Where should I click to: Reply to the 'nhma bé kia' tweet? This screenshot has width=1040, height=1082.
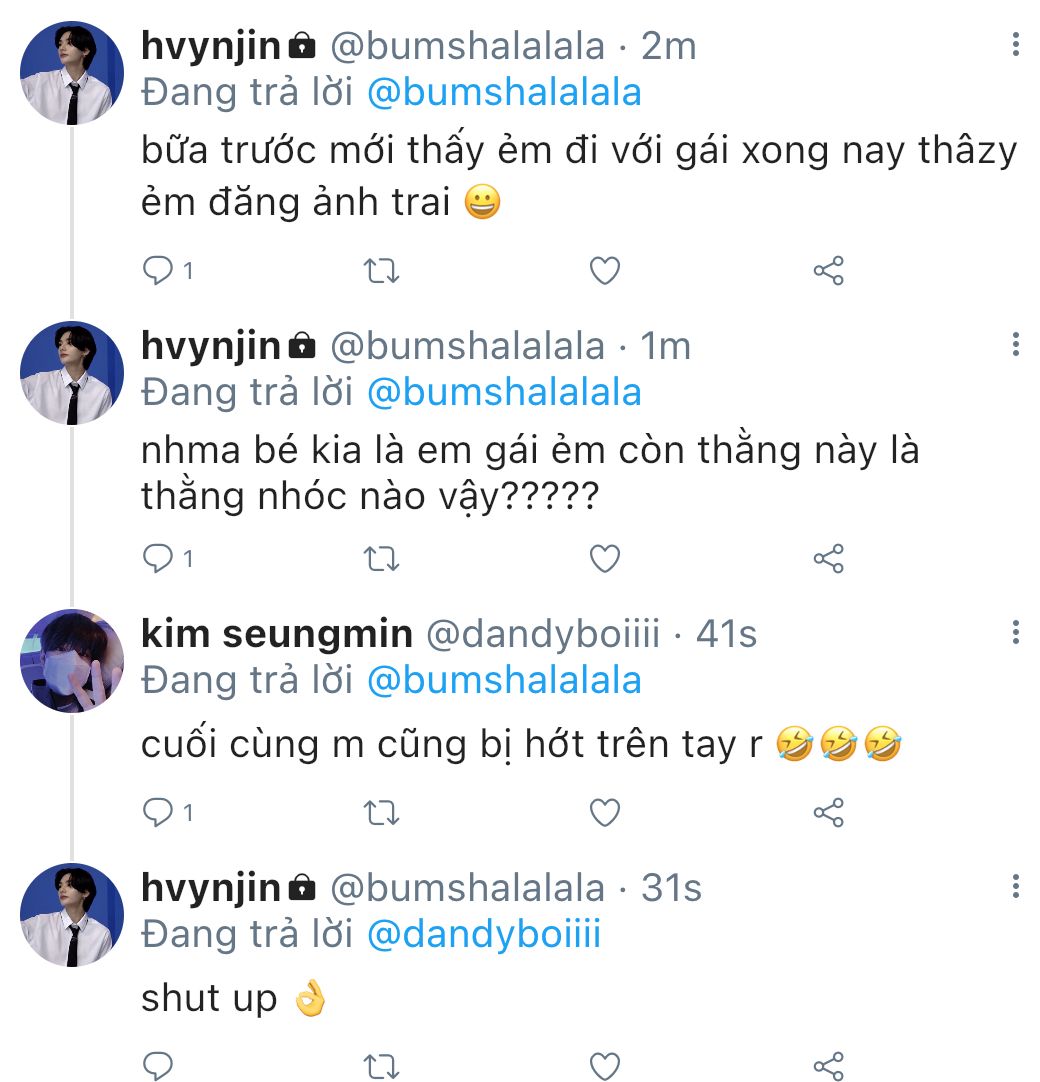tap(158, 558)
